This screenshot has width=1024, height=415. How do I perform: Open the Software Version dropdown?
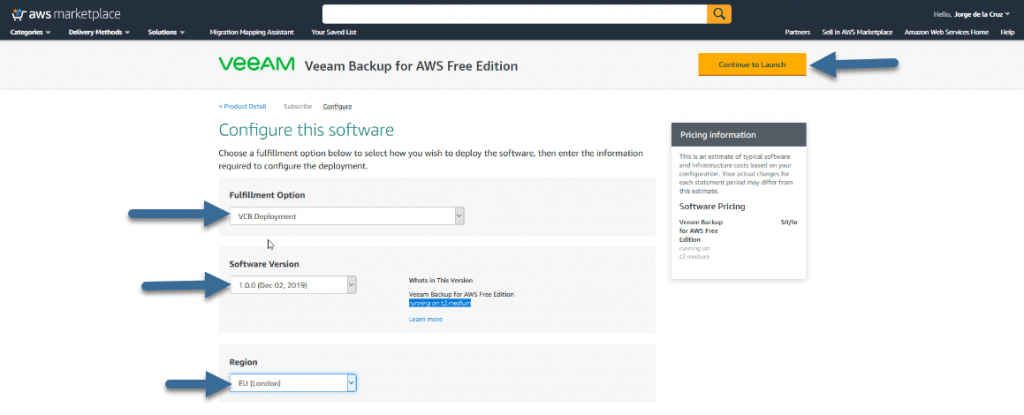[x=293, y=285]
